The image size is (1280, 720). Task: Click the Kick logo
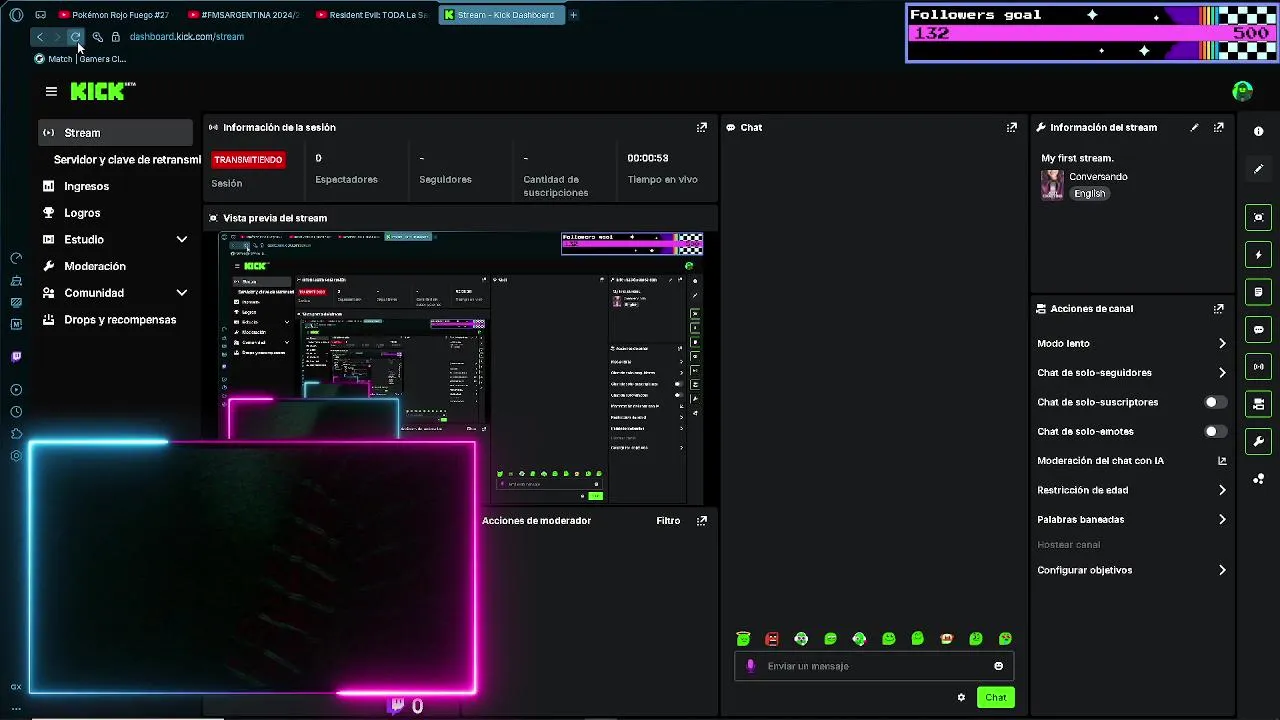tap(103, 91)
